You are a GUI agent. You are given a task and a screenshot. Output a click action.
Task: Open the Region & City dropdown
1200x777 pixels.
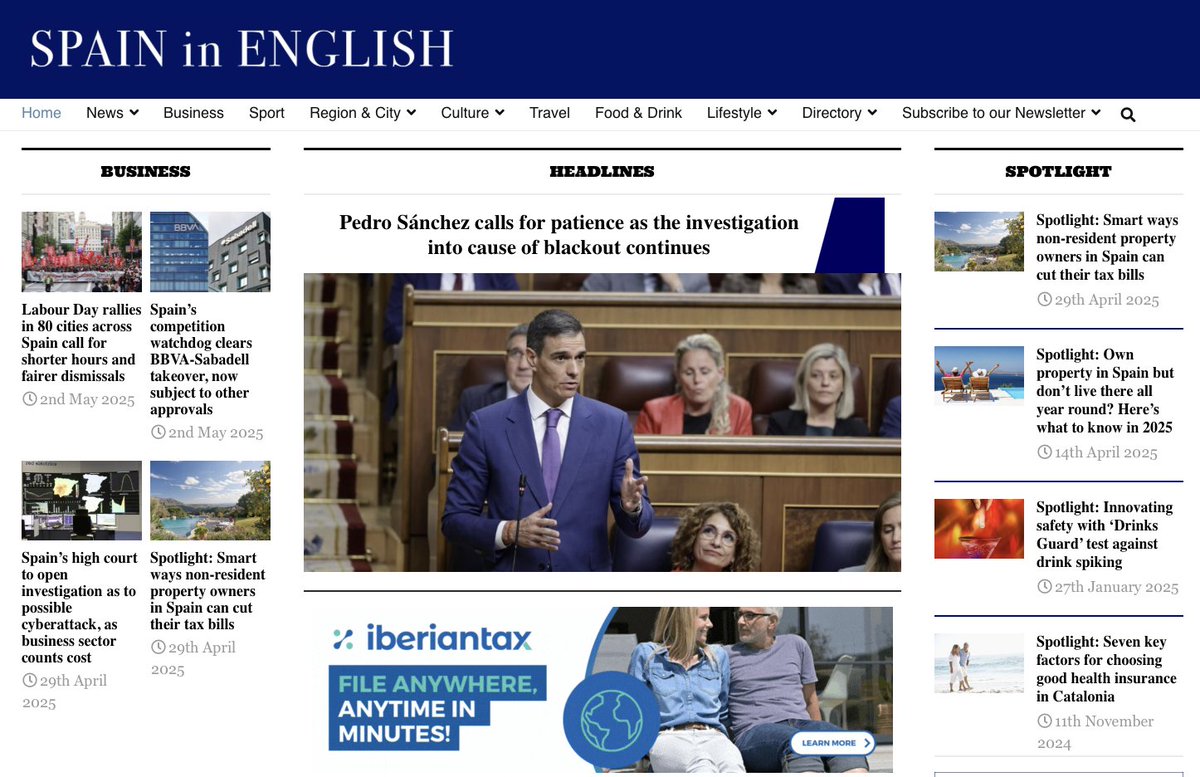[362, 113]
